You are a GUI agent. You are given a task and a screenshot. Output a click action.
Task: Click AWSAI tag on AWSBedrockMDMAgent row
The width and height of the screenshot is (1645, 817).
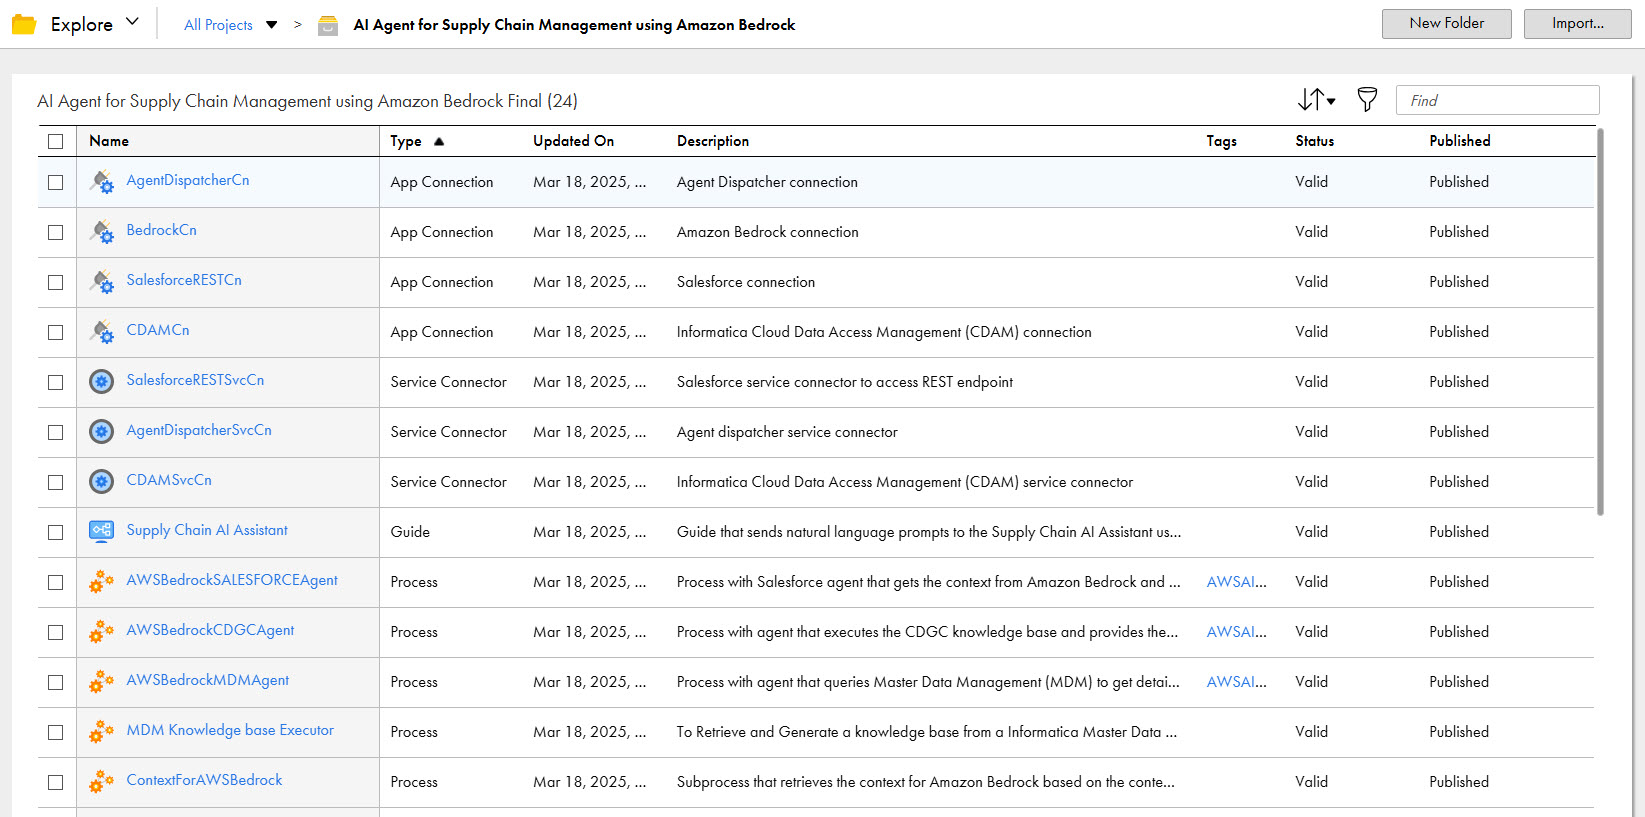coord(1236,682)
